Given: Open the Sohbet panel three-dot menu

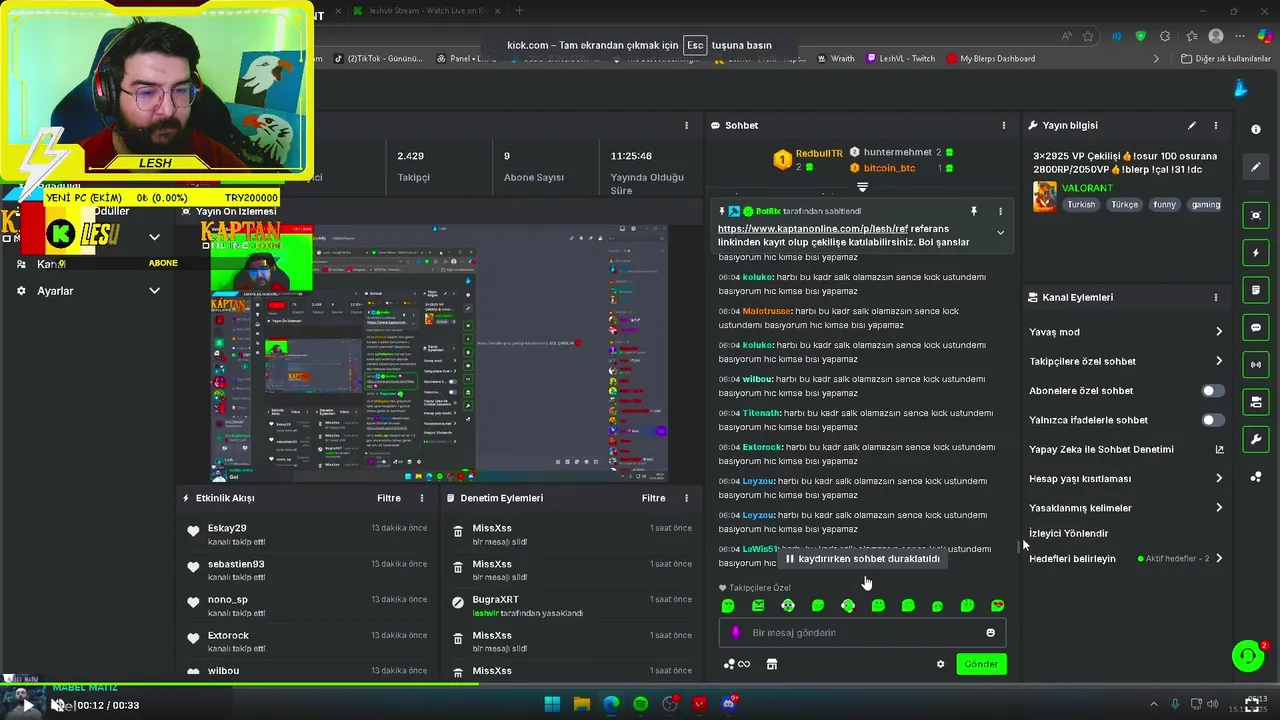Looking at the screenshot, I should [1004, 125].
